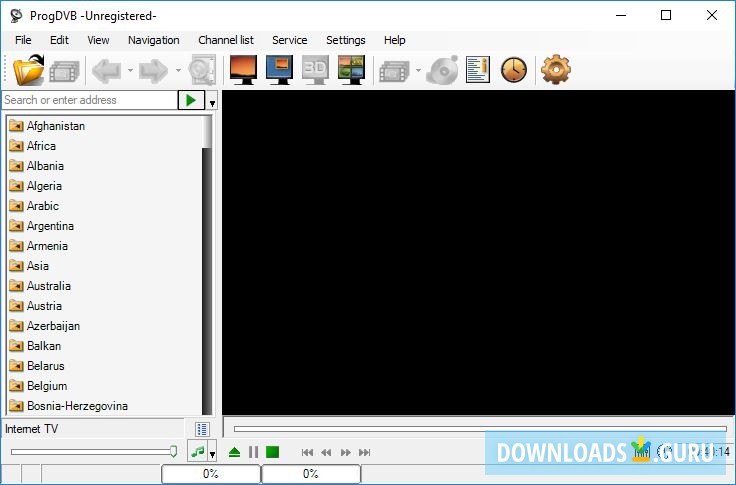Open the File menu
Image resolution: width=736 pixels, height=485 pixels.
[23, 40]
